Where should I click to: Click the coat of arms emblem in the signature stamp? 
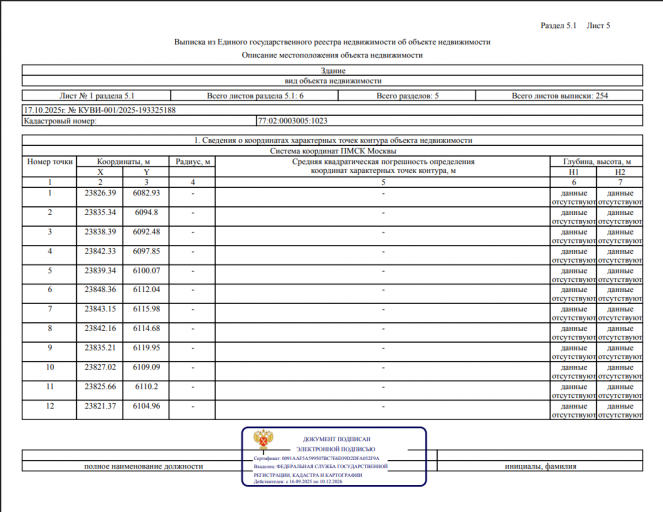[x=263, y=440]
